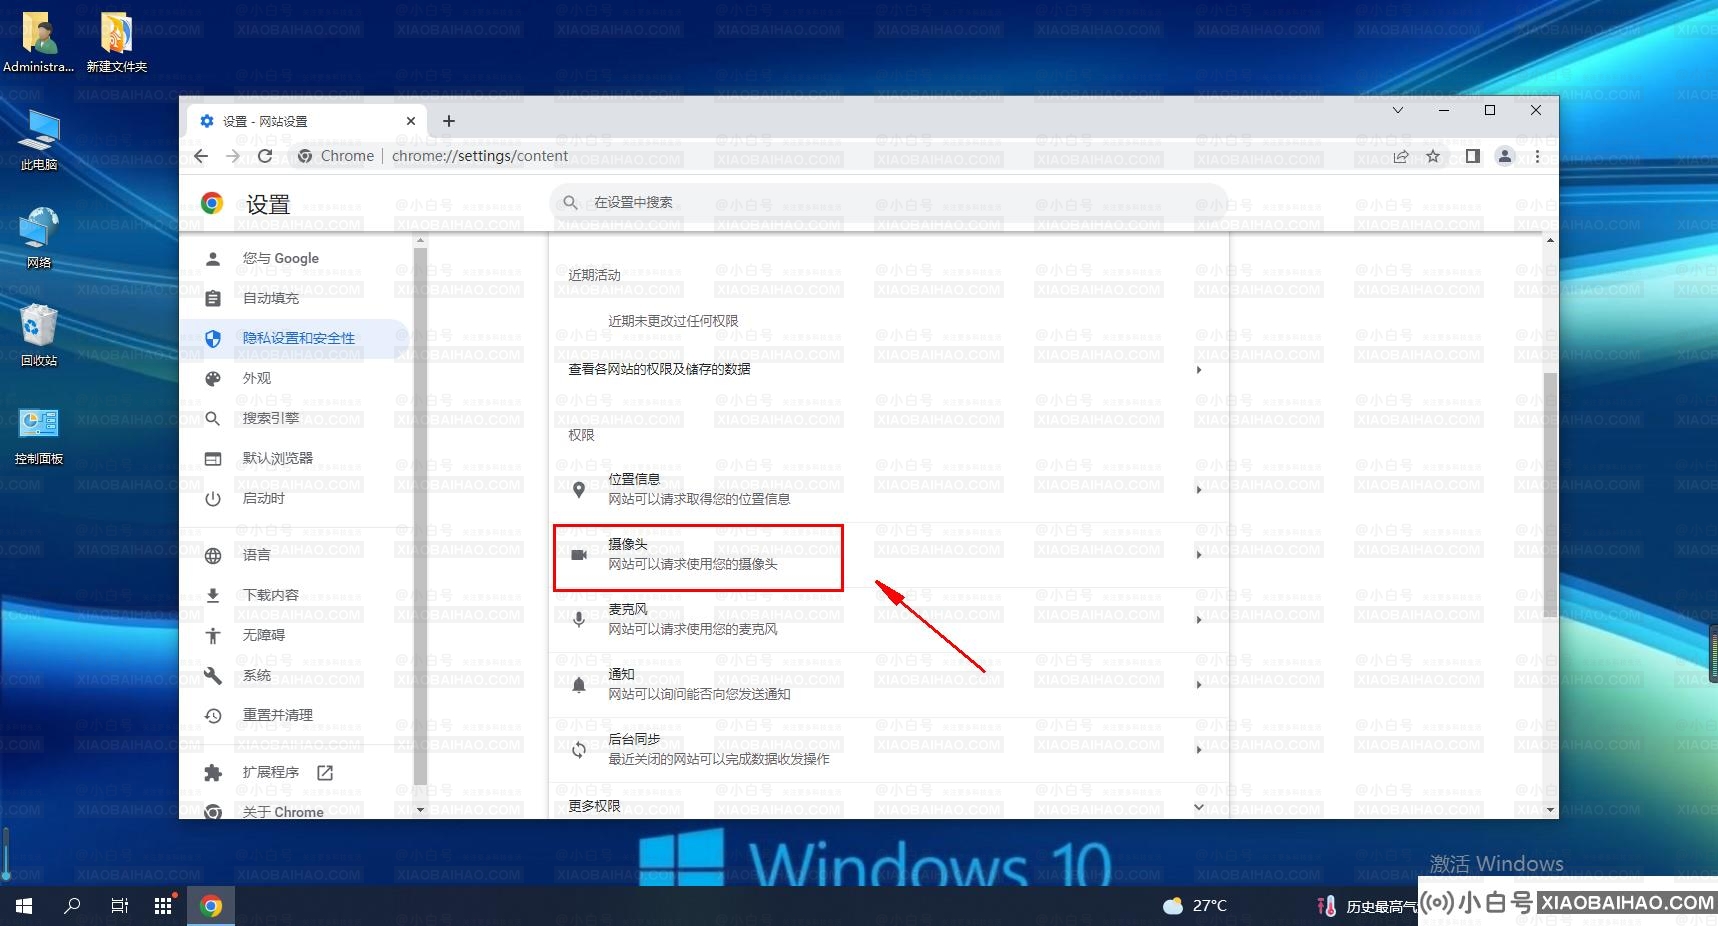Click the apps grid icon in taskbar

tap(164, 906)
